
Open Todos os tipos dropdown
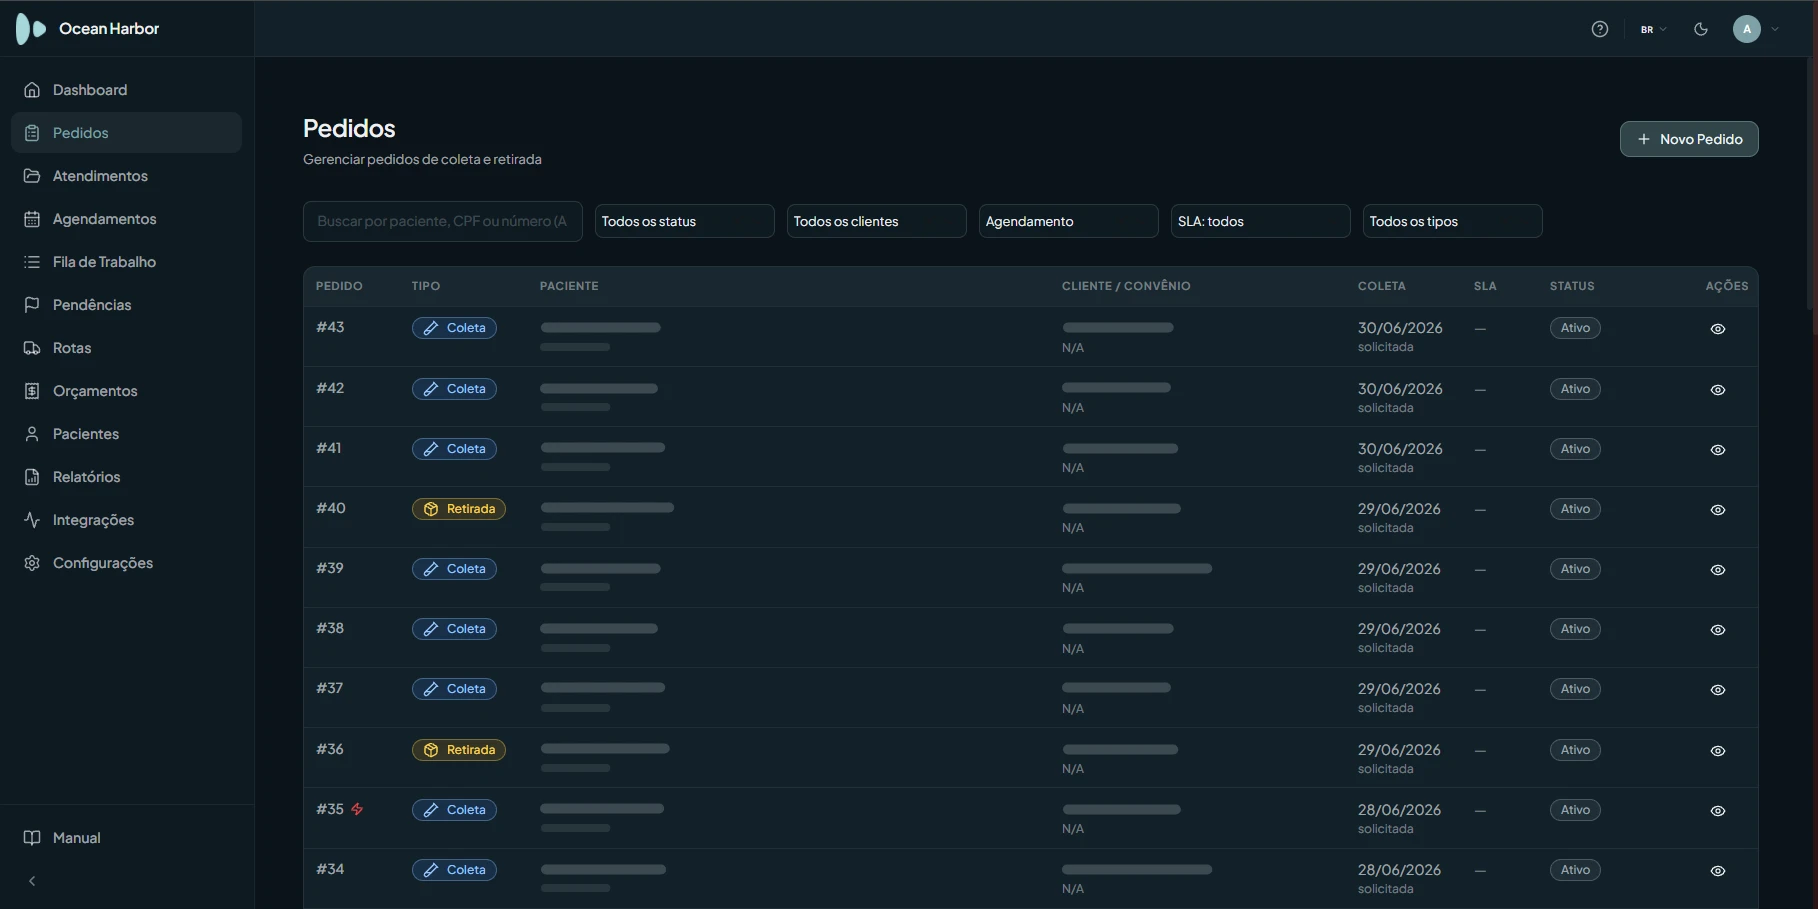(1453, 221)
